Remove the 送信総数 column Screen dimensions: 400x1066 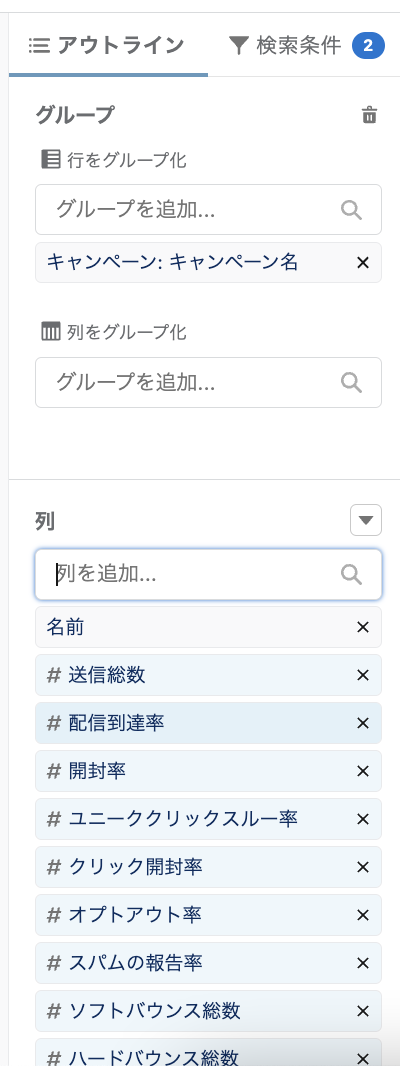click(x=363, y=675)
